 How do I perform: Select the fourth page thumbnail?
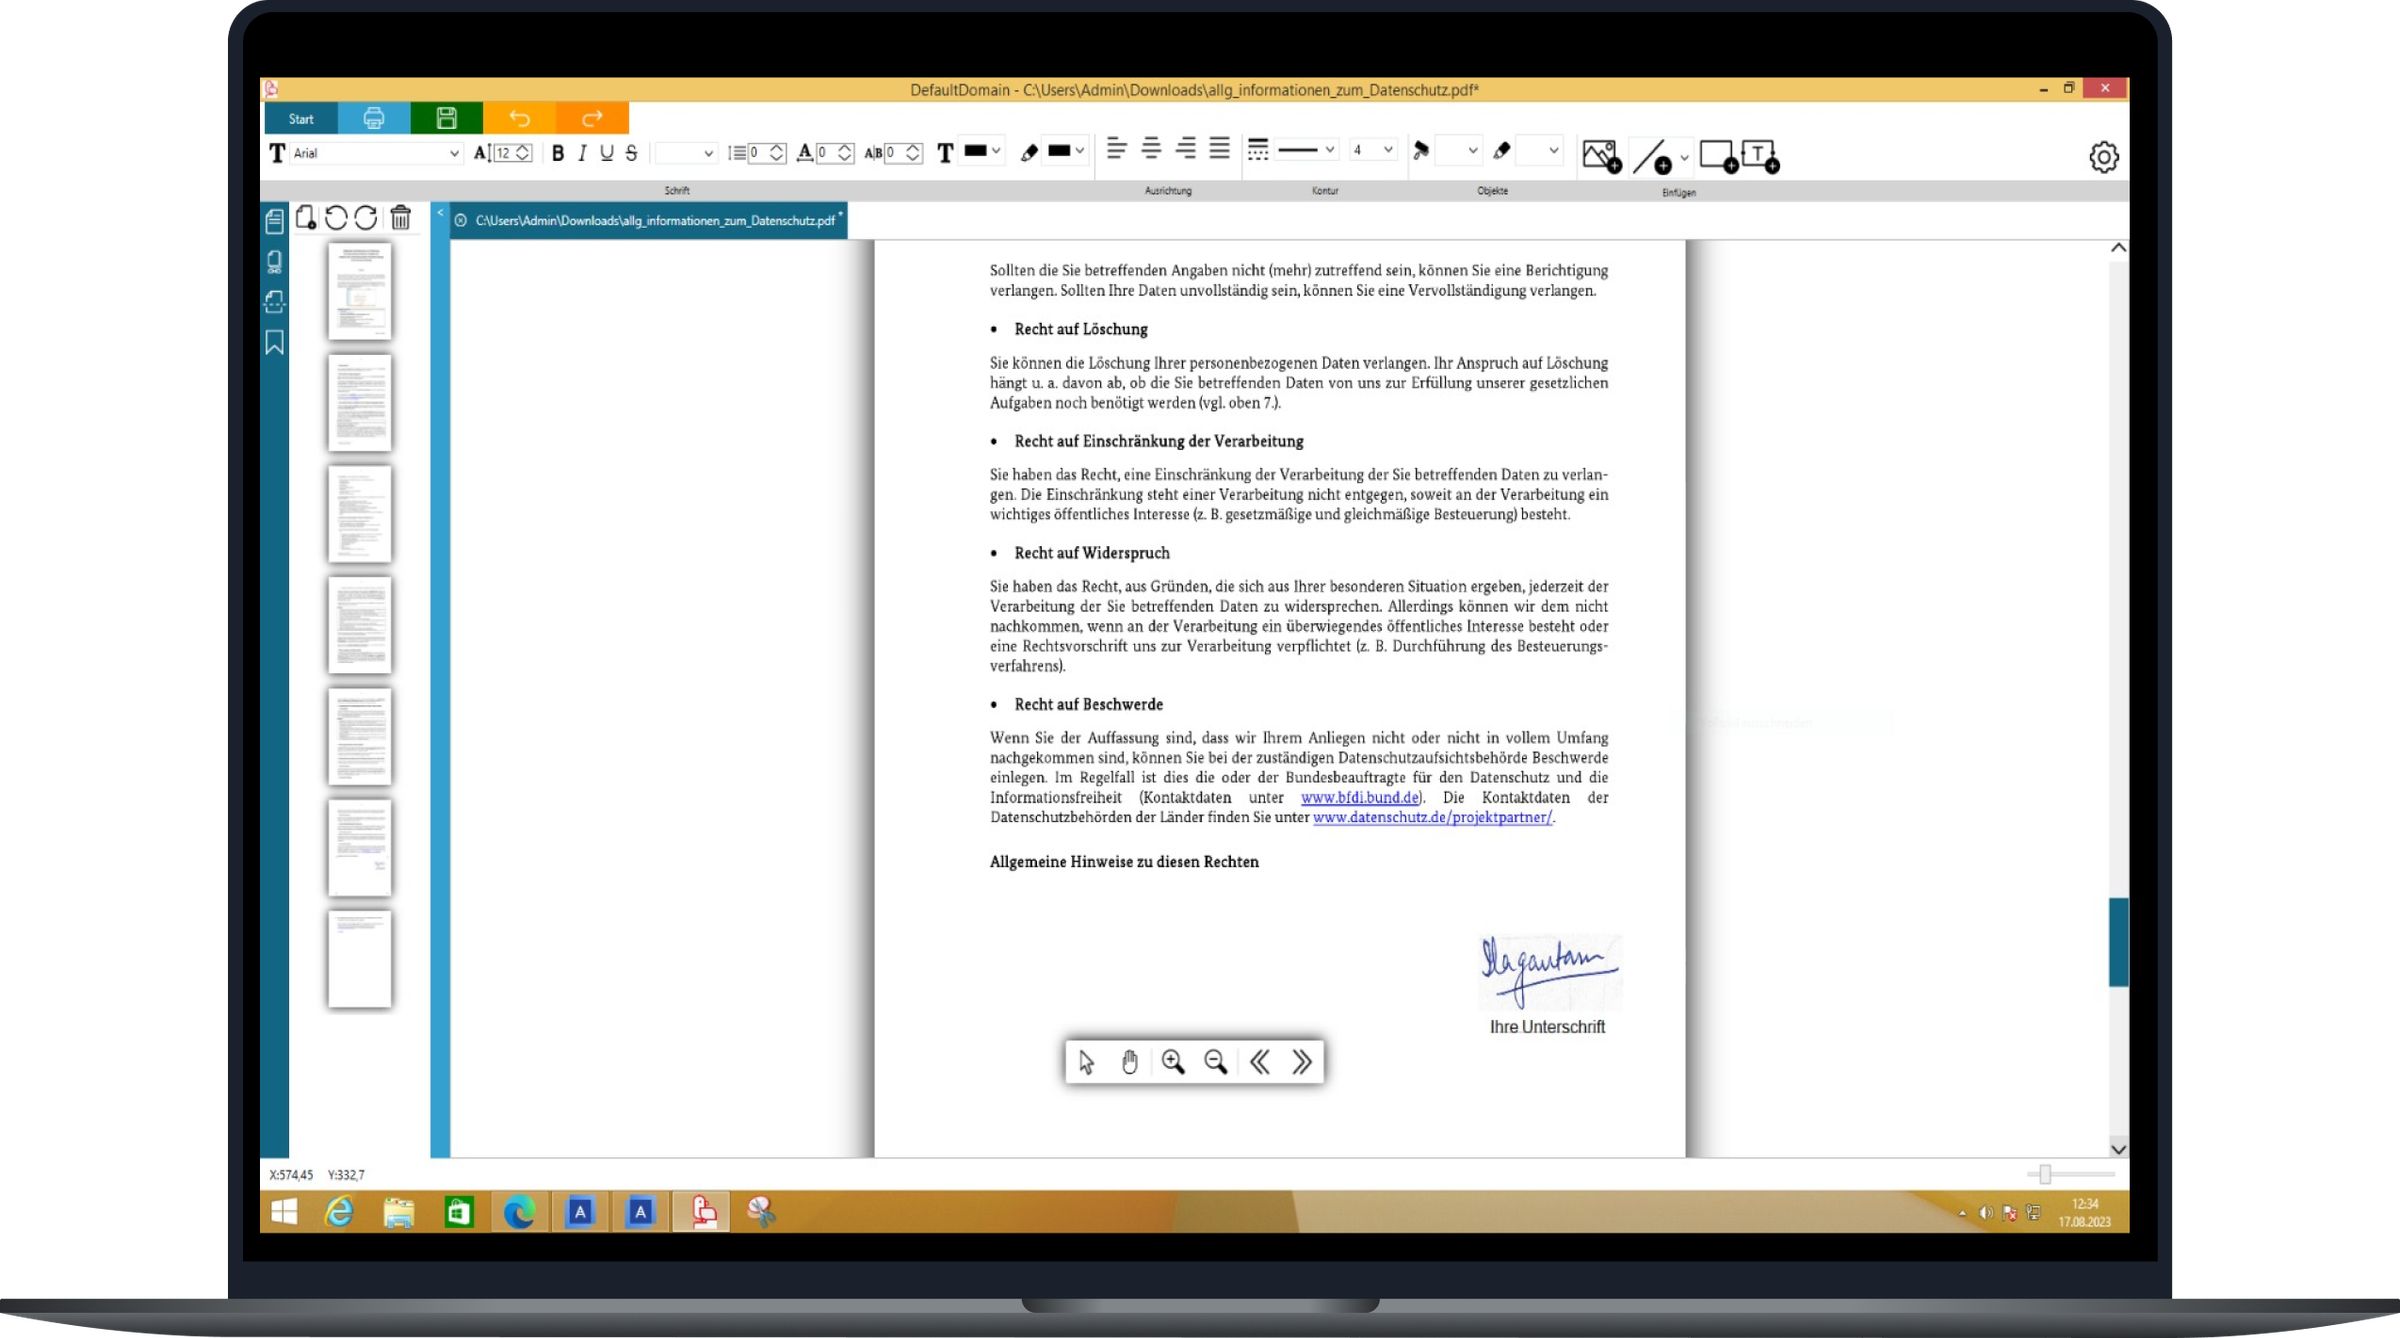[360, 625]
